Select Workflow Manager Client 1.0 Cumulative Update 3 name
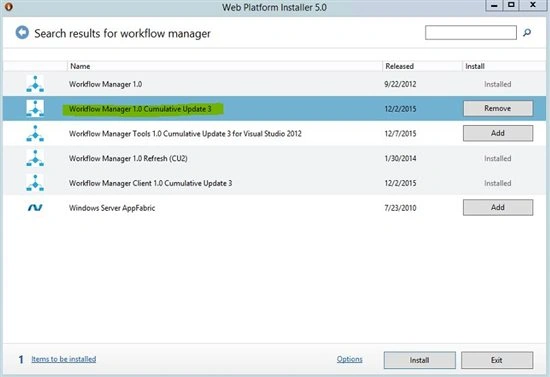 [150, 183]
